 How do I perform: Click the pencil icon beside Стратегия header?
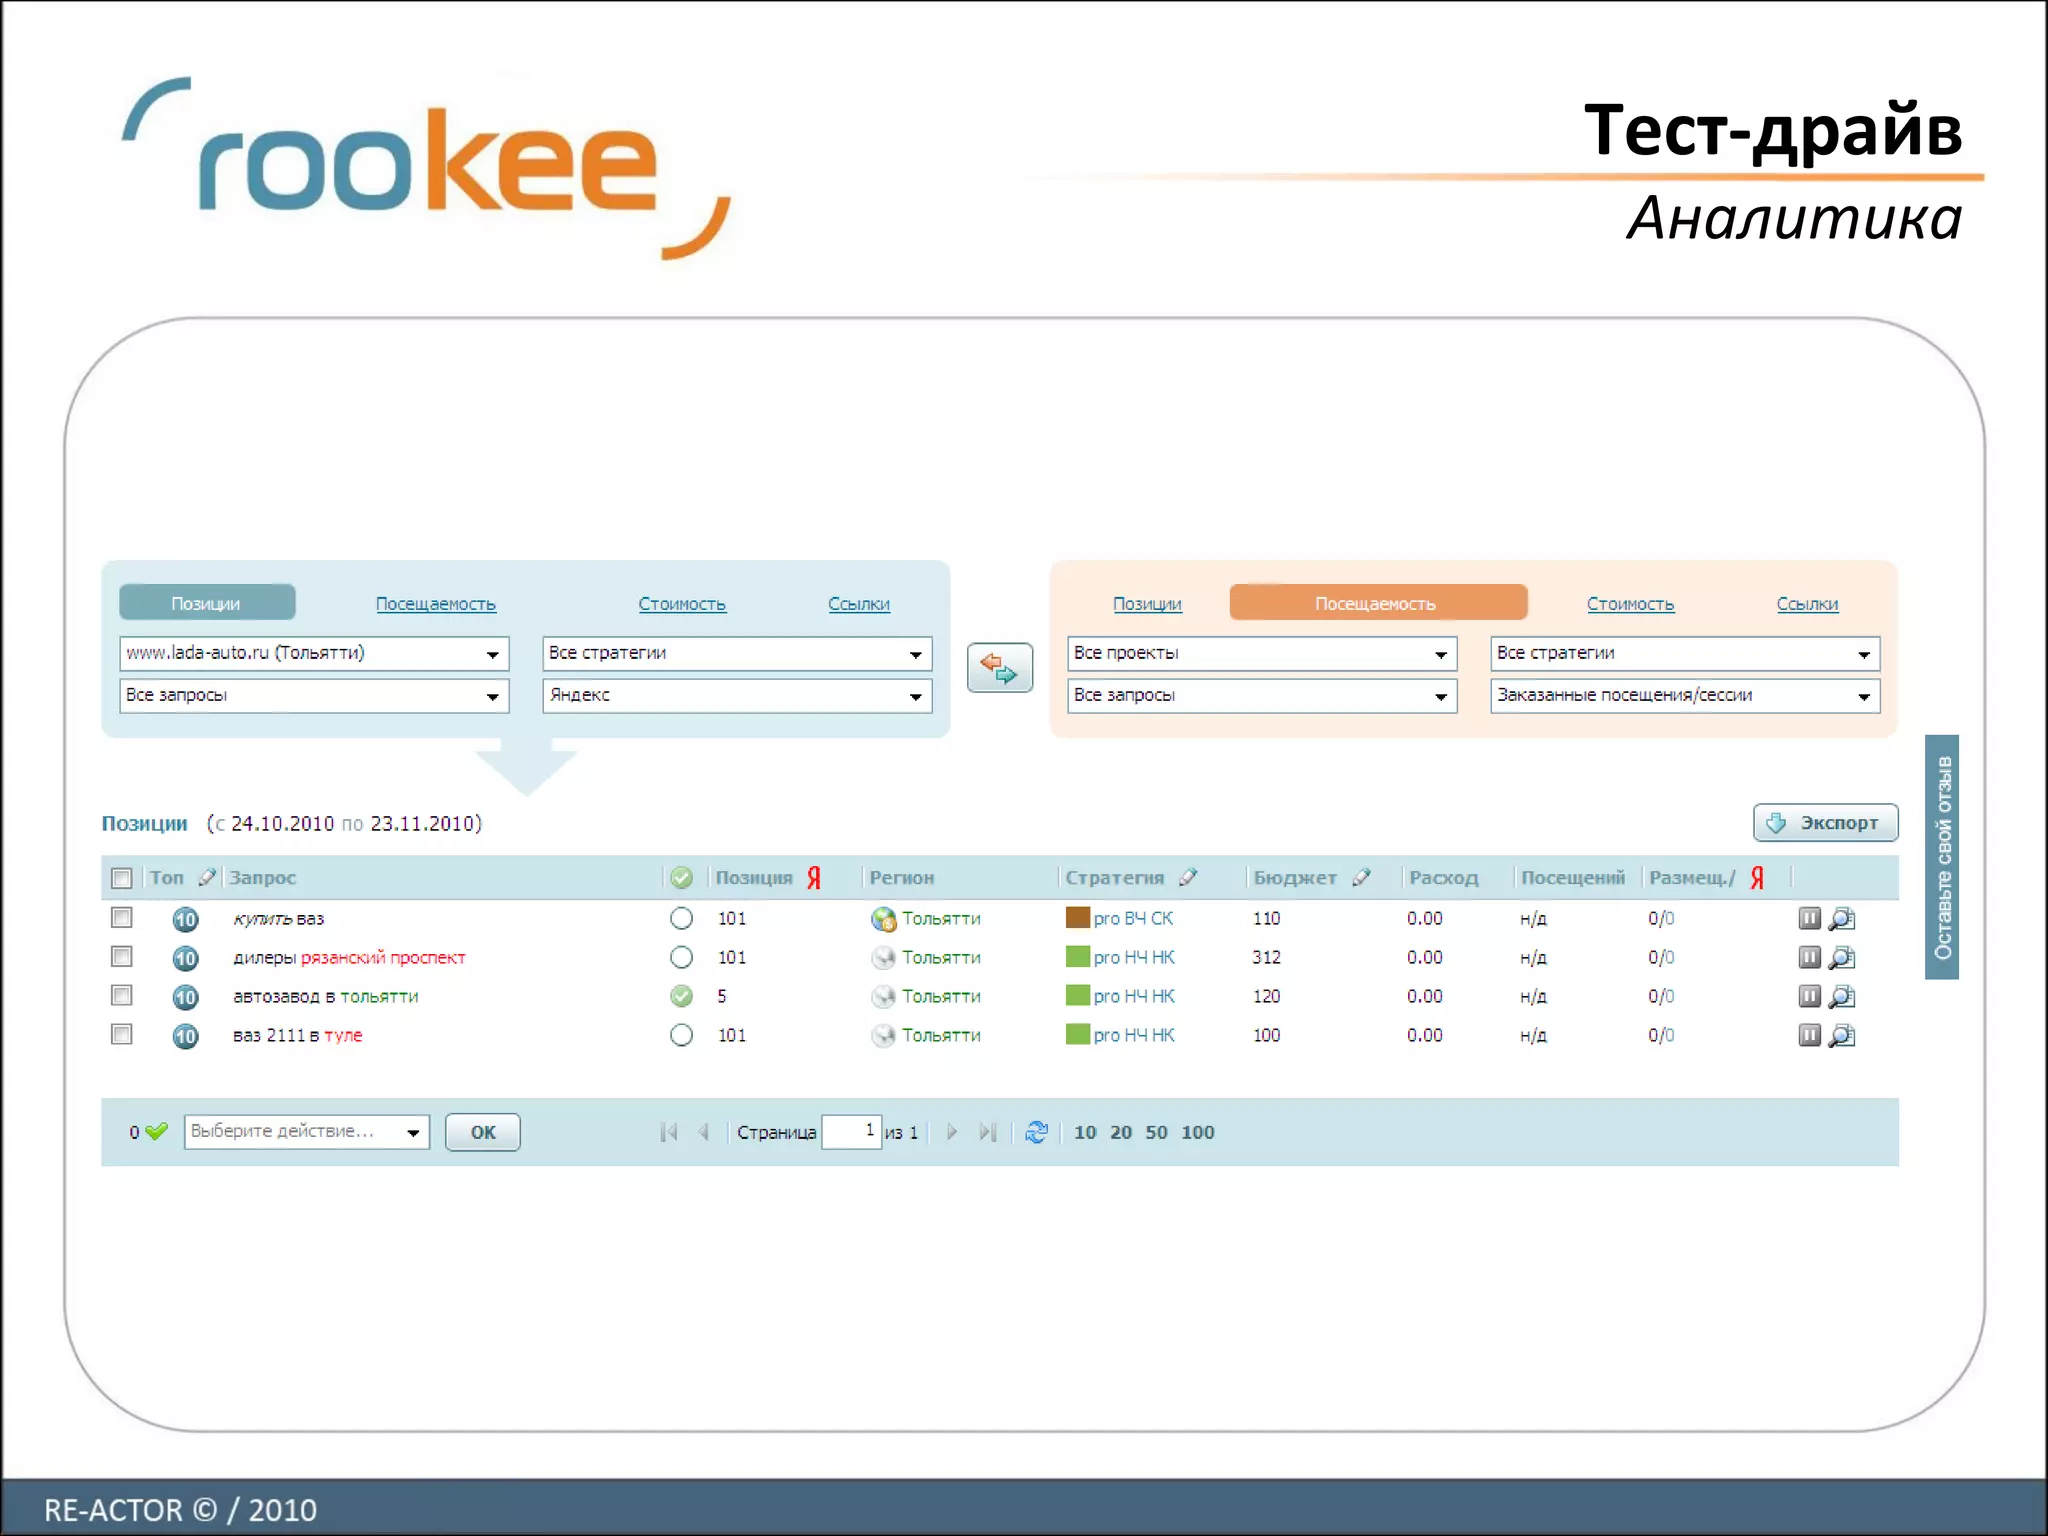(x=1188, y=877)
